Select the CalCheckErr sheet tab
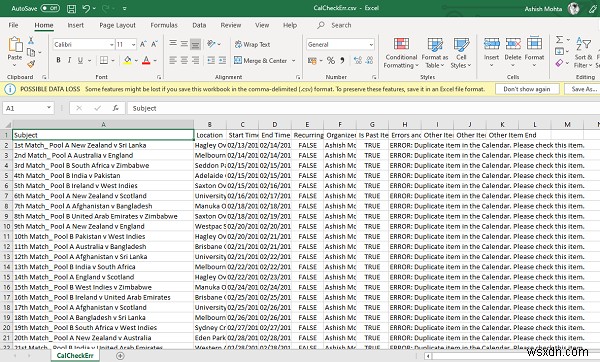Image resolution: width=600 pixels, height=362 pixels. tap(75, 355)
